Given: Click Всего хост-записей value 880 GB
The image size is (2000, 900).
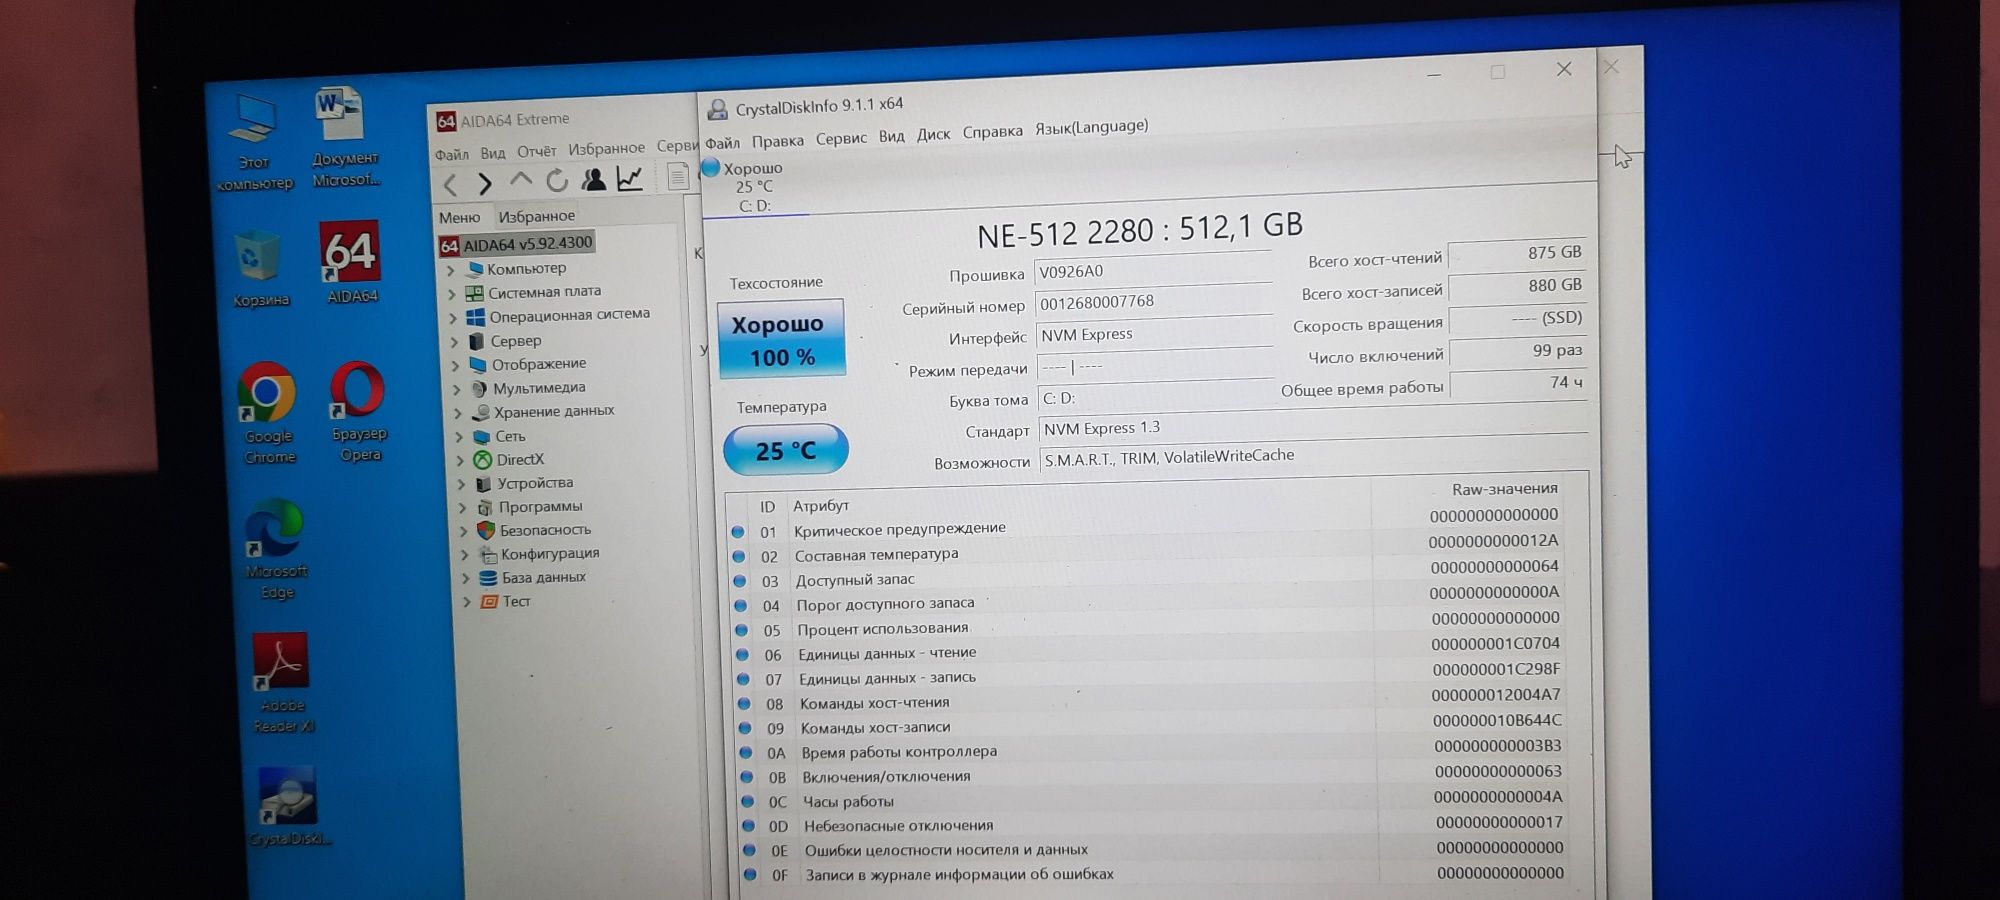Looking at the screenshot, I should coord(1517,286).
